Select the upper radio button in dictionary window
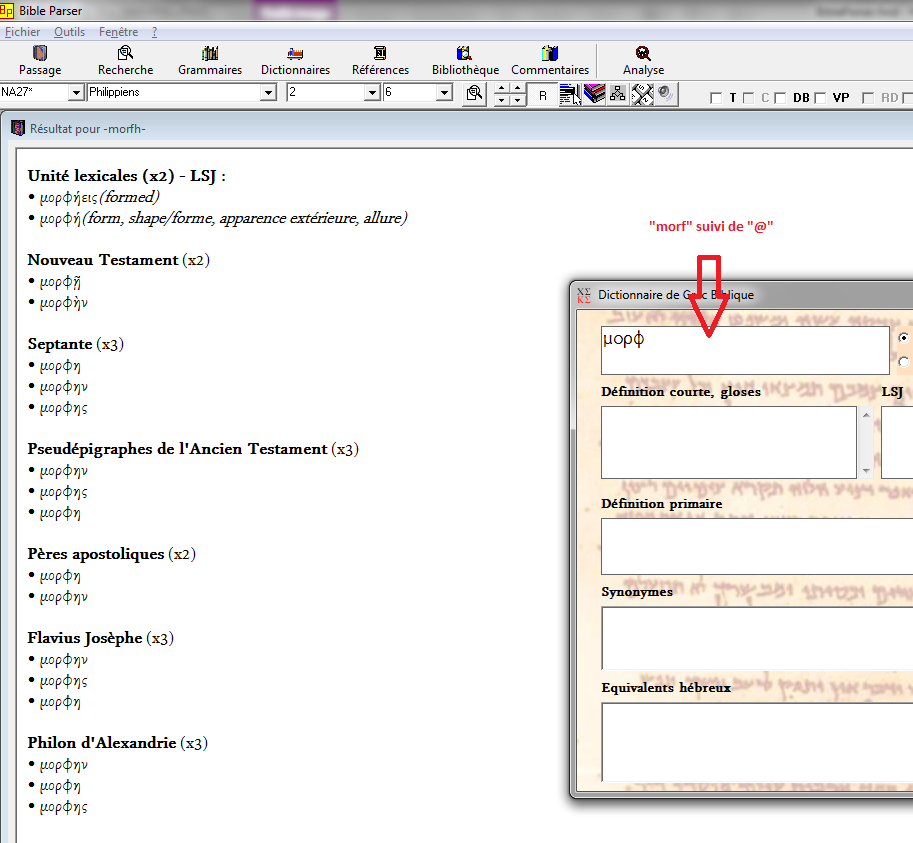The width and height of the screenshot is (913, 843). click(x=904, y=338)
